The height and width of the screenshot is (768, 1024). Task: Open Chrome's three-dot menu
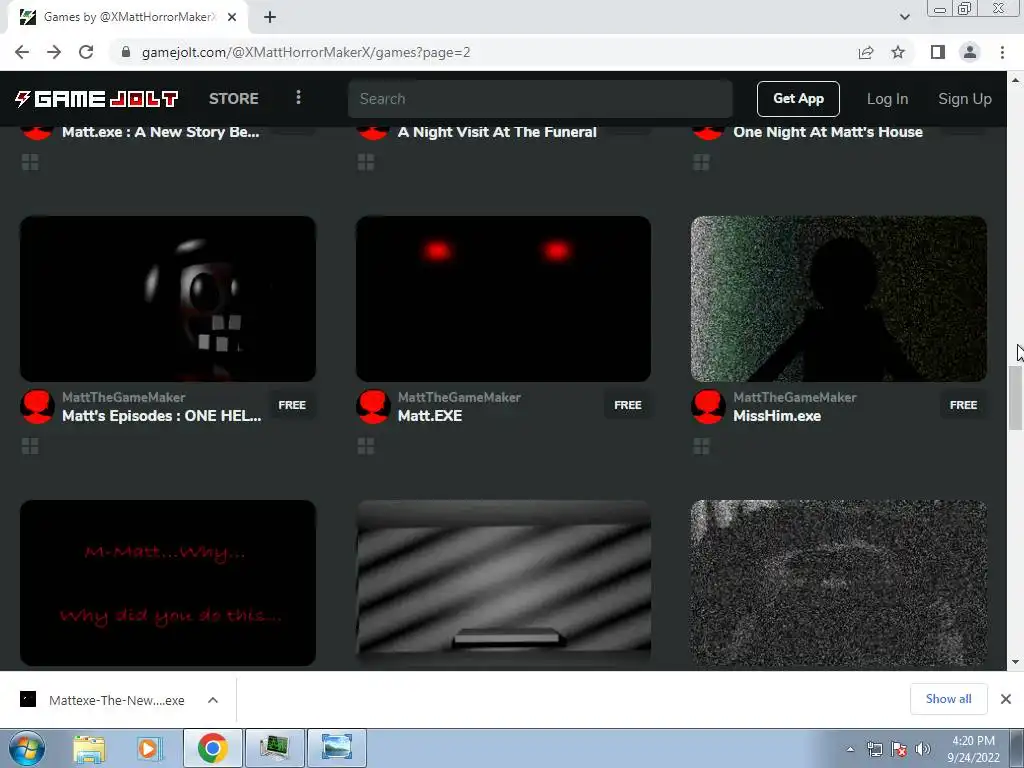[1002, 52]
